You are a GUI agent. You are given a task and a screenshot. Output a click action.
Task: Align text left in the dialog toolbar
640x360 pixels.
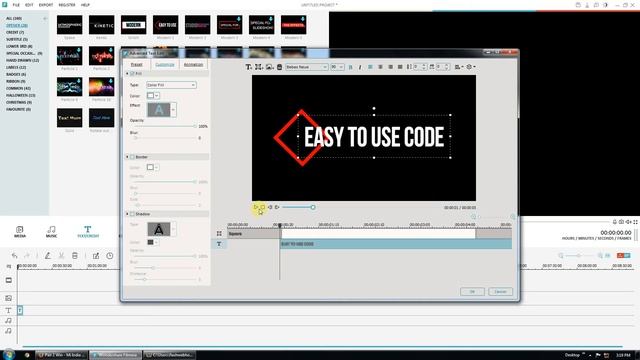point(370,67)
